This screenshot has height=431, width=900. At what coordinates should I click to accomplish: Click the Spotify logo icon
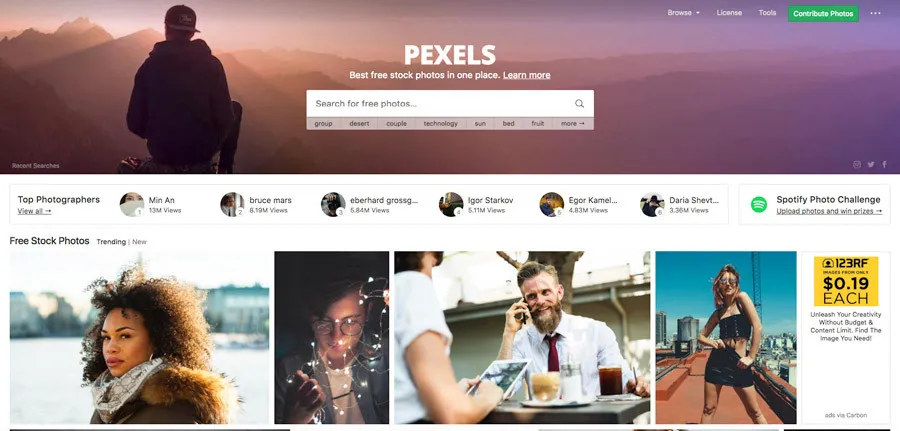[759, 204]
